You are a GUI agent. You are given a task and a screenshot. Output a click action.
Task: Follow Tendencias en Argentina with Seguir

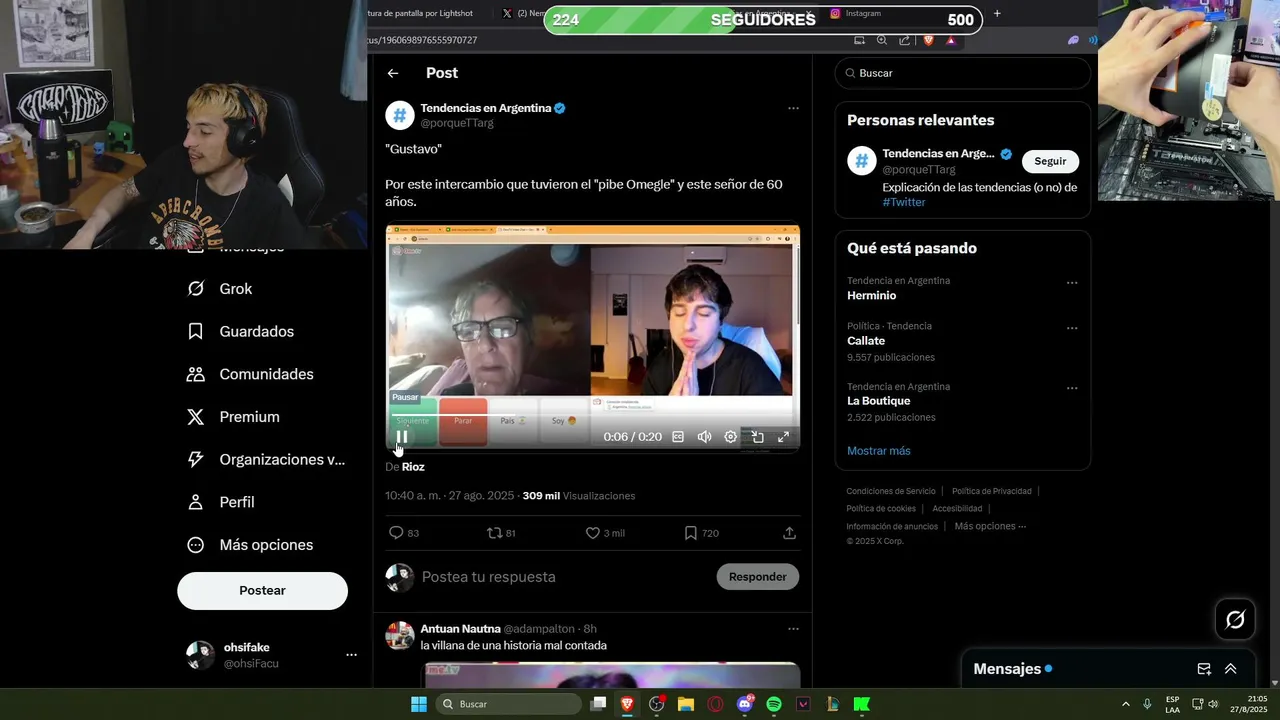point(1050,161)
